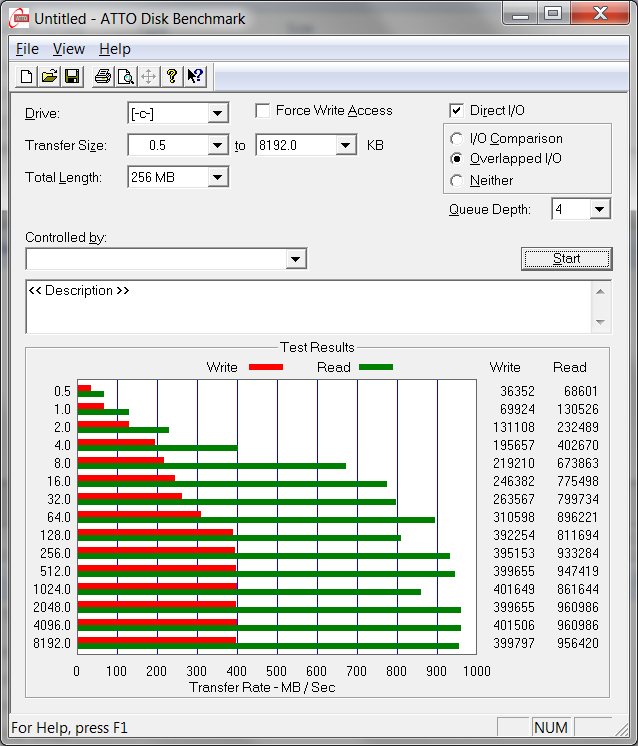The width and height of the screenshot is (638, 746).
Task: Open the Help menu
Action: (x=115, y=49)
